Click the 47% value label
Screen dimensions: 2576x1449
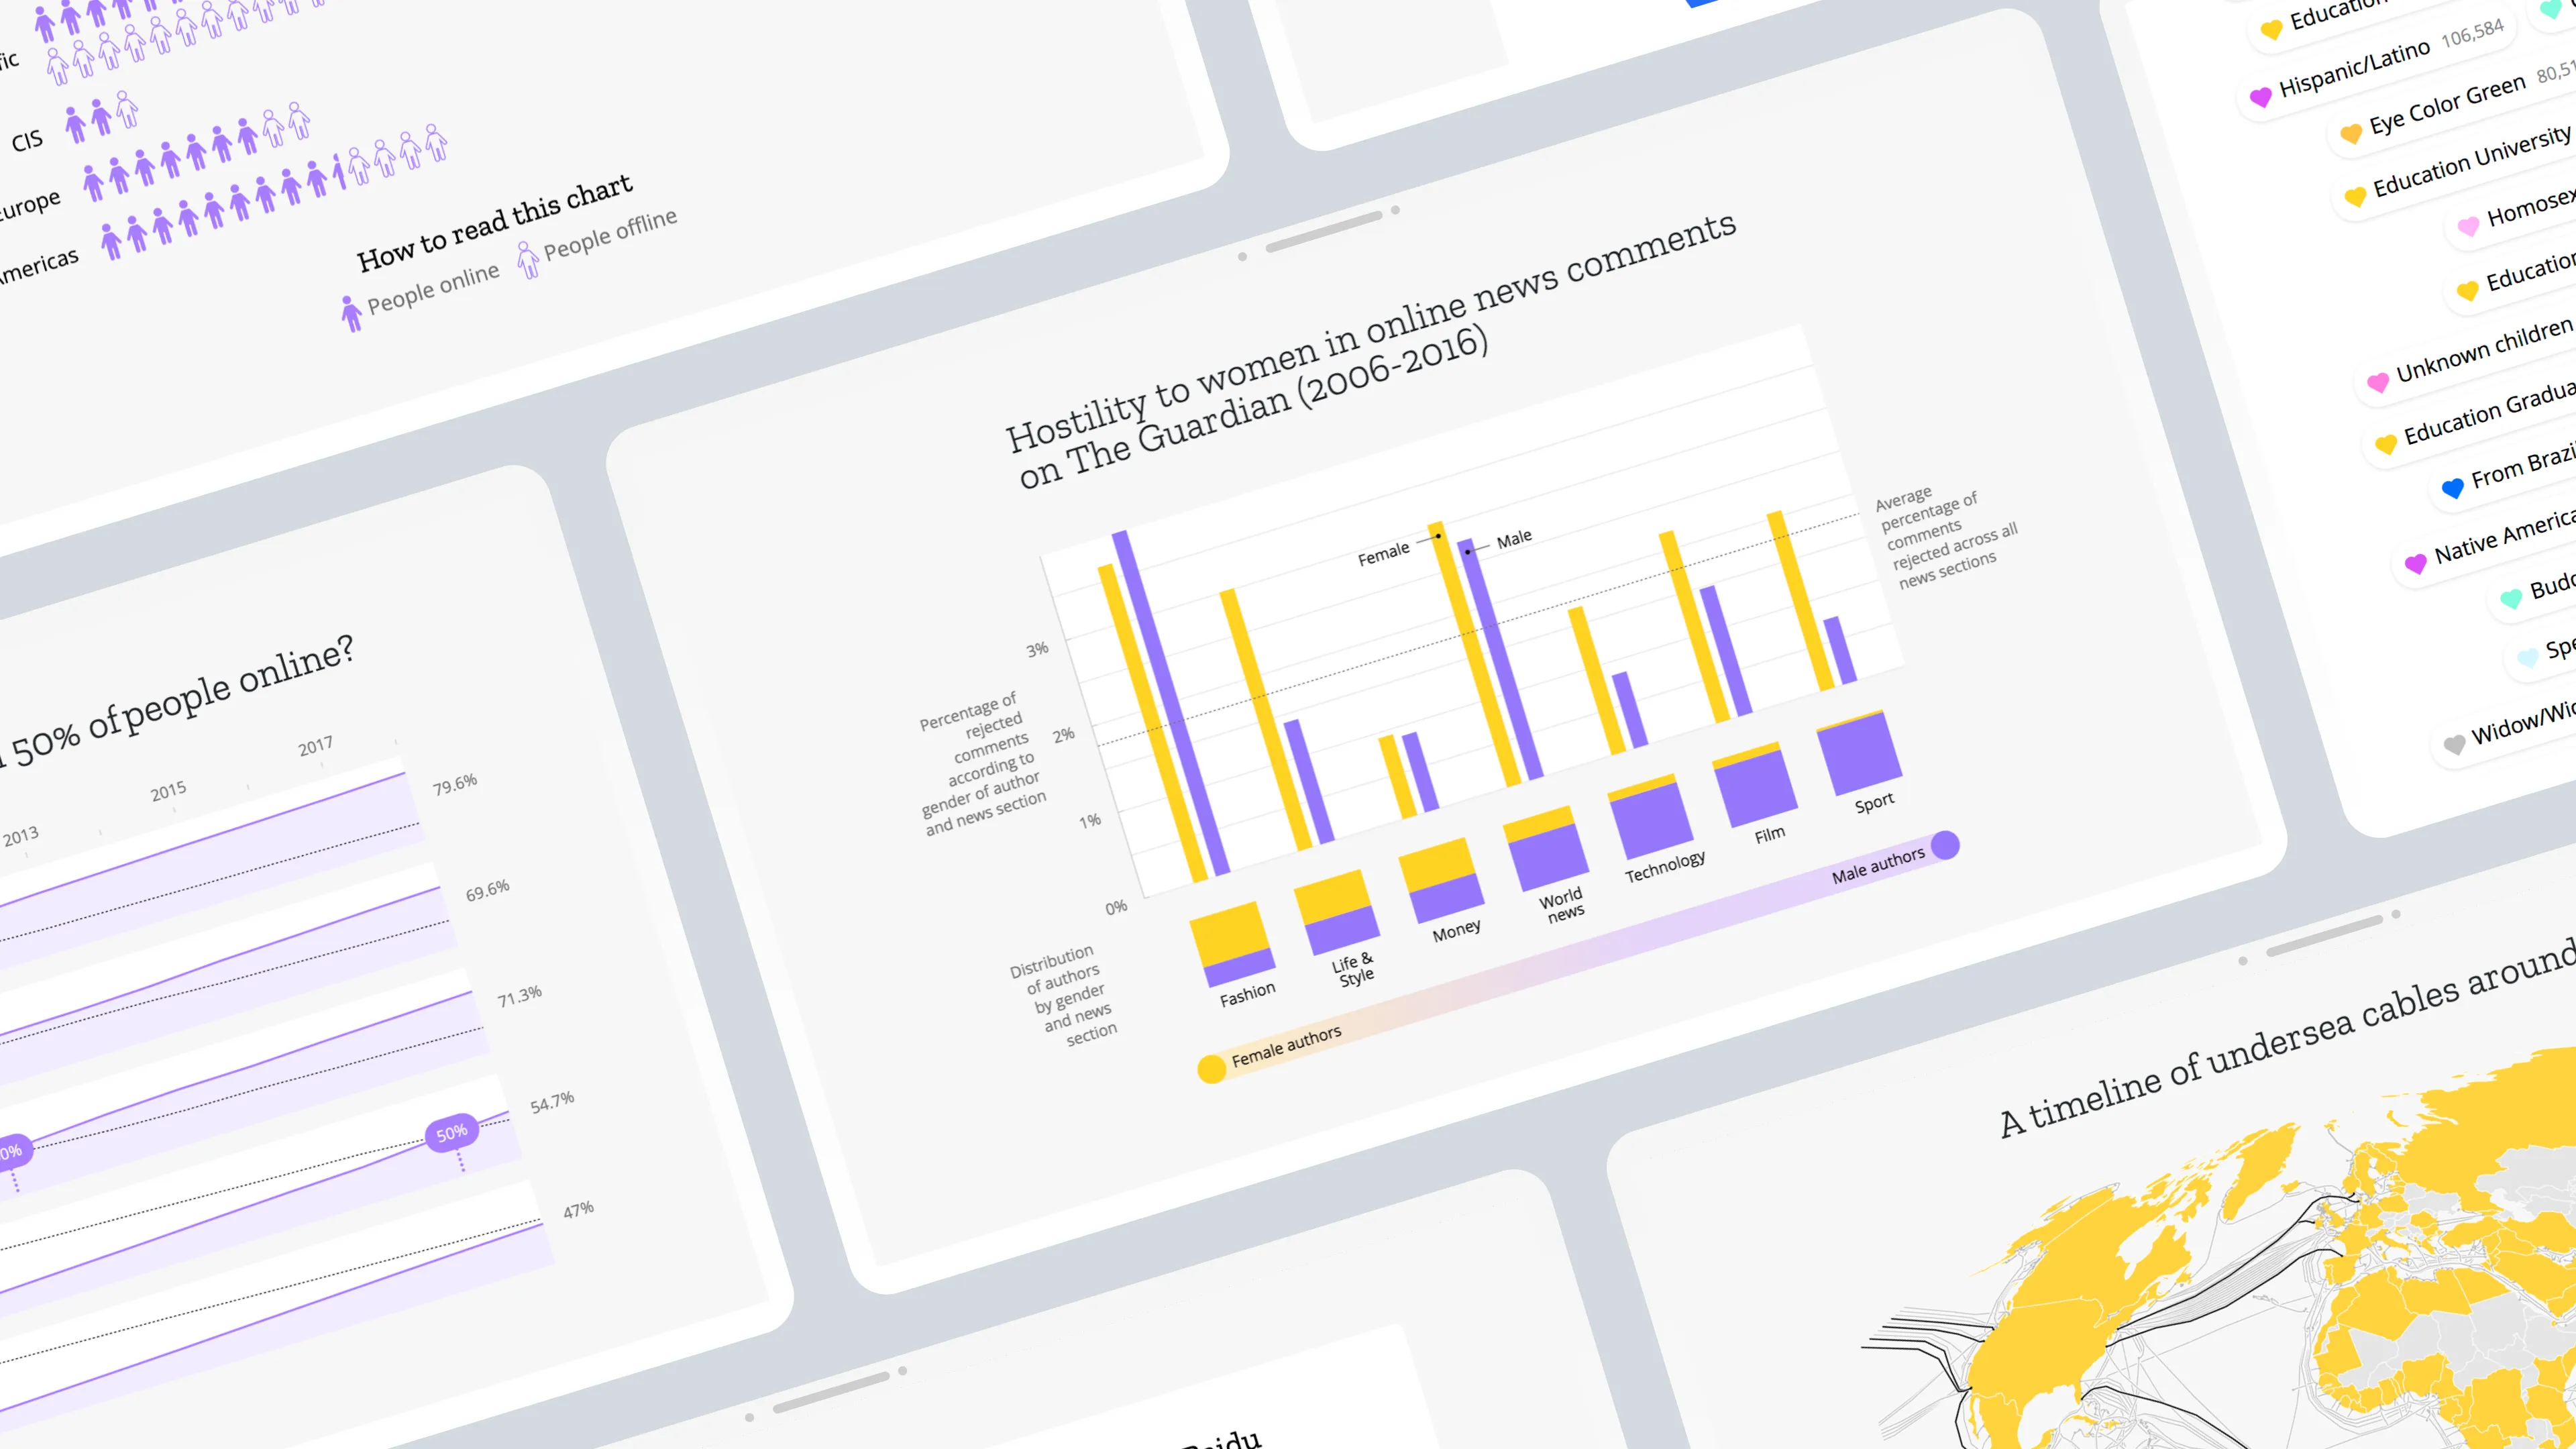click(x=578, y=1210)
